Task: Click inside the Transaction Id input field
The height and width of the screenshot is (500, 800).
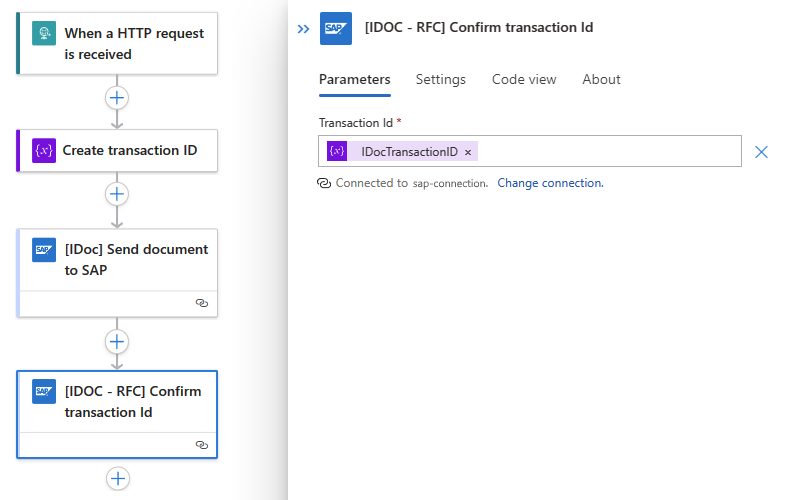Action: (610, 152)
